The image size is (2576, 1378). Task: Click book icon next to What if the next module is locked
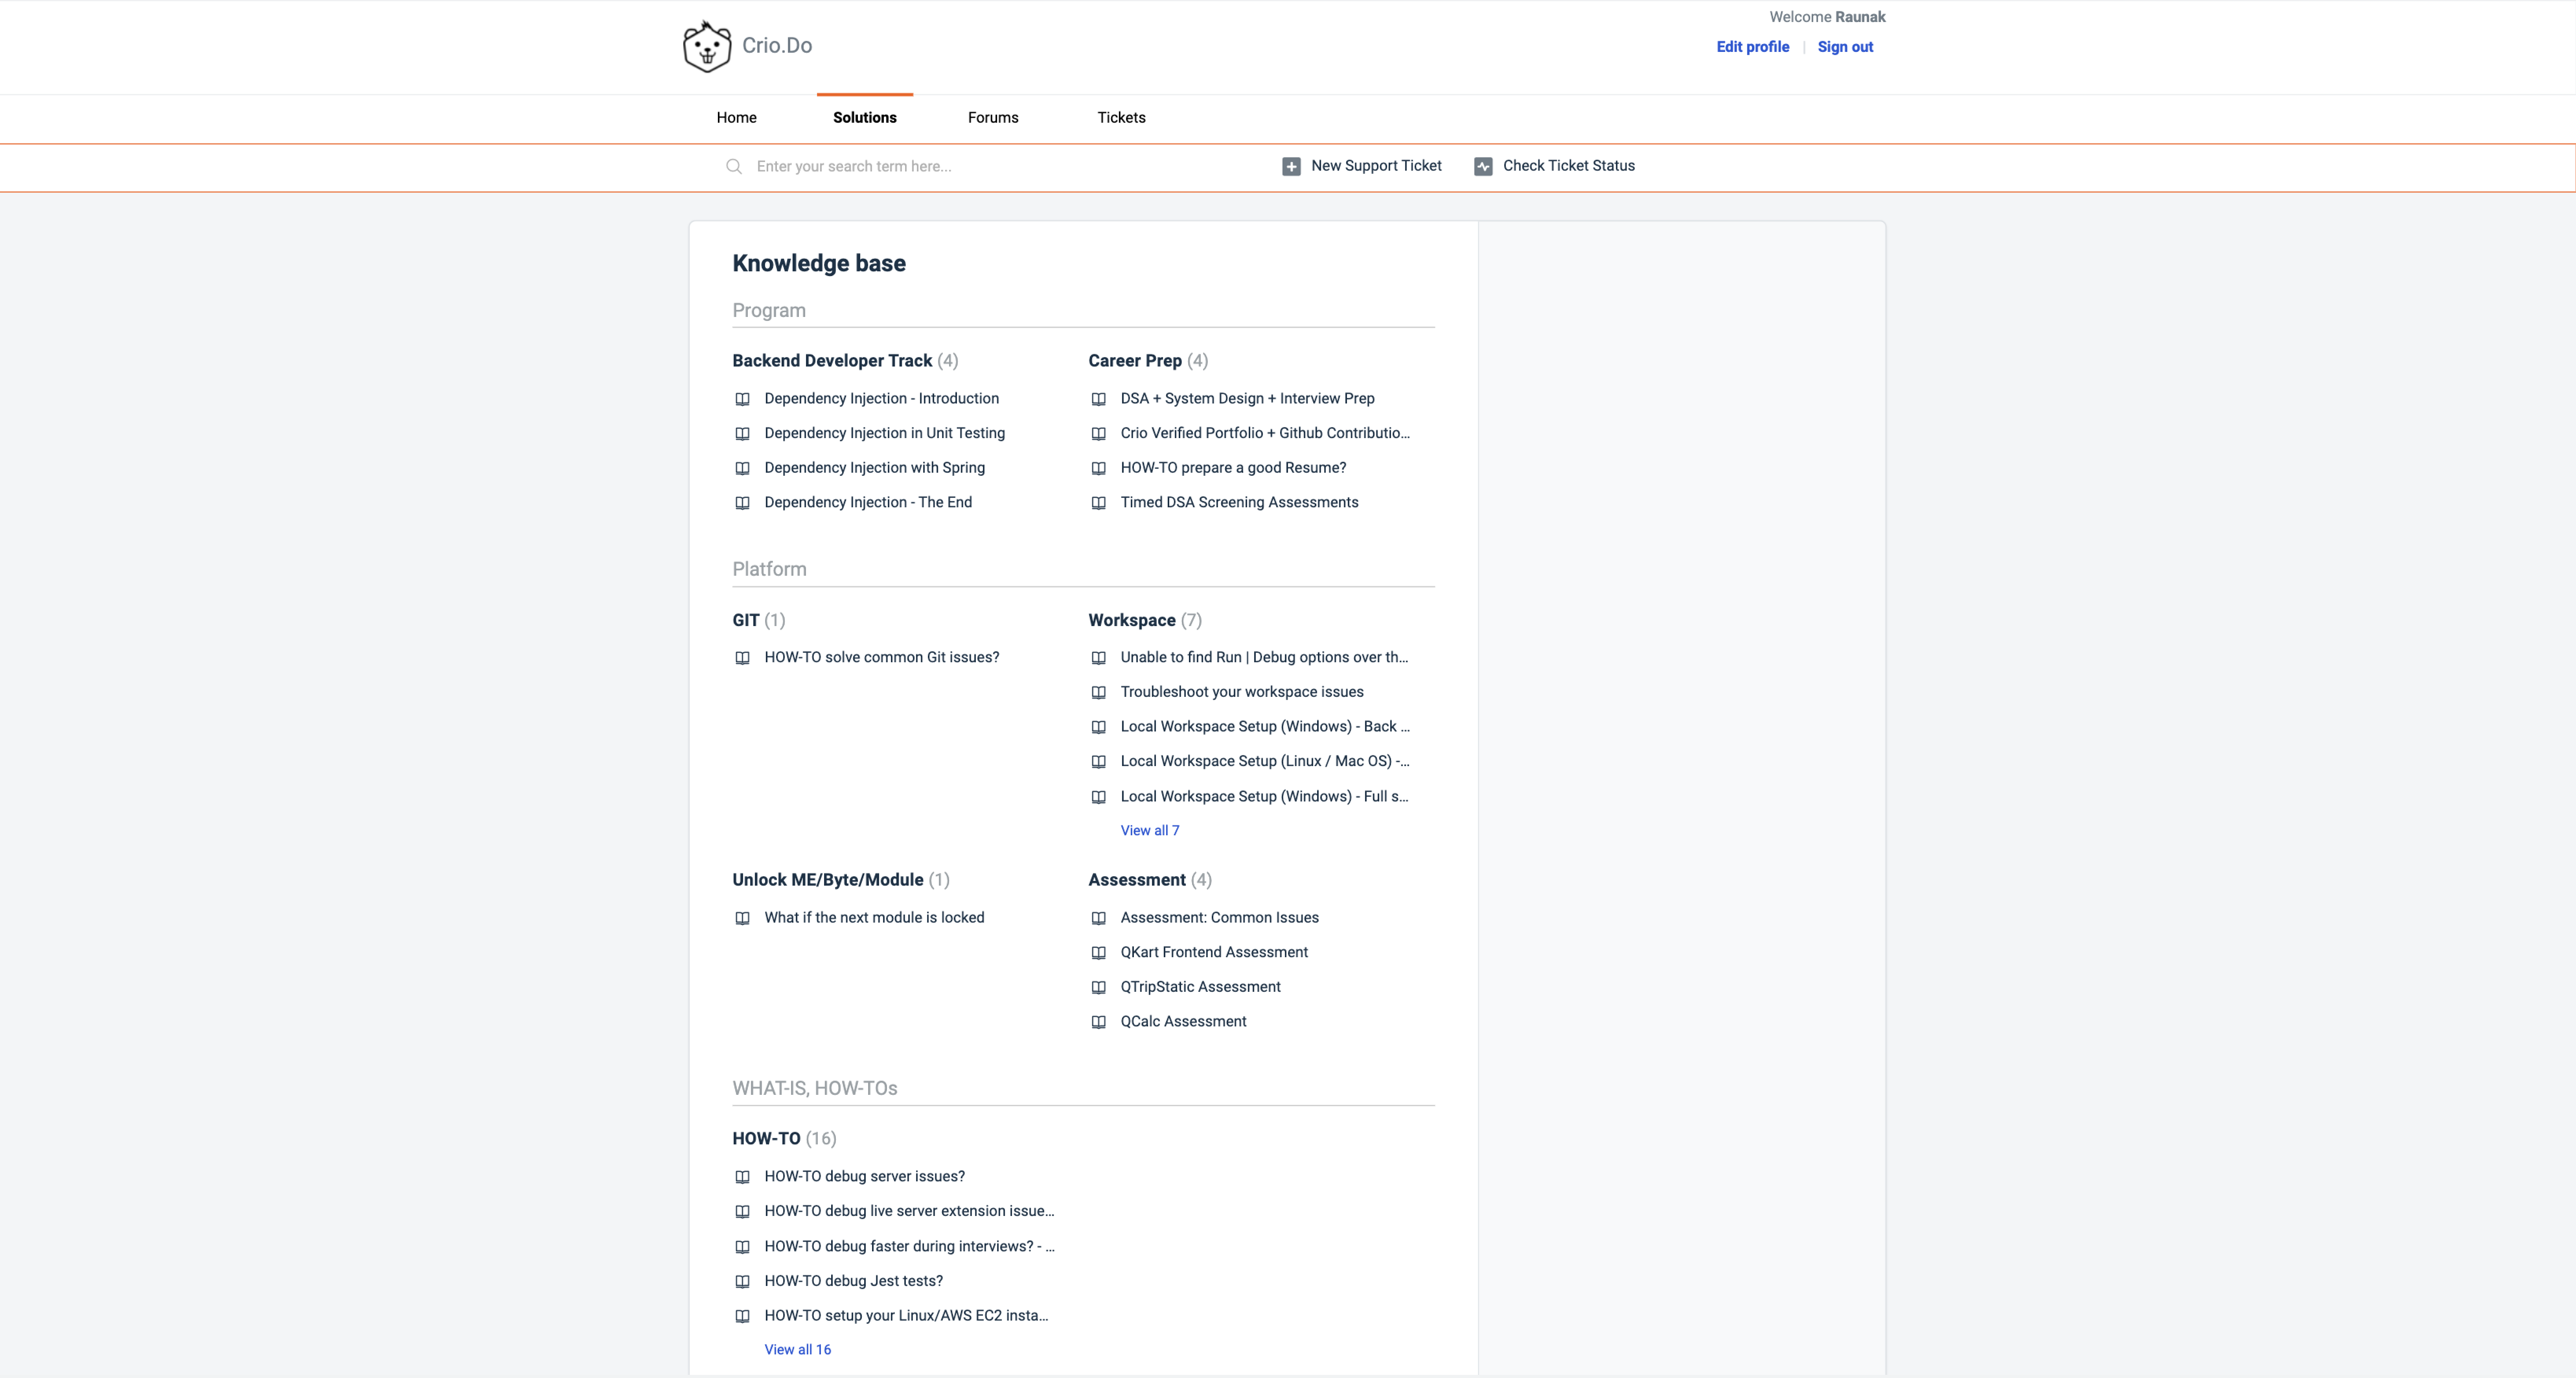[742, 918]
